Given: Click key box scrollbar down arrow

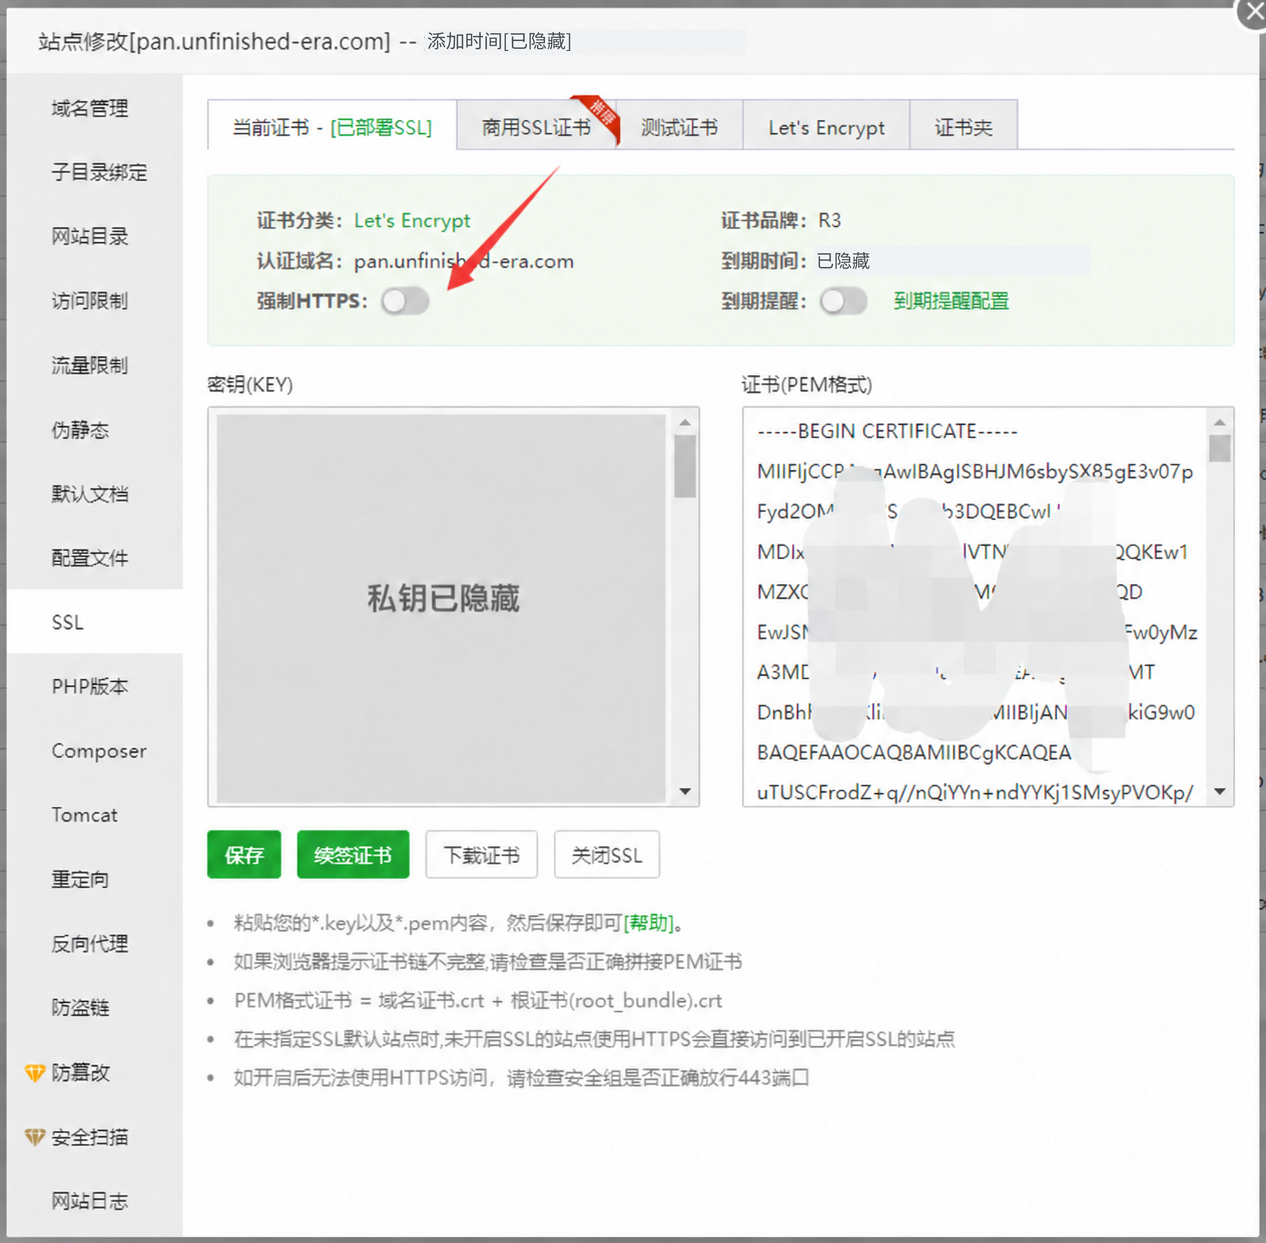Looking at the screenshot, I should 685,792.
